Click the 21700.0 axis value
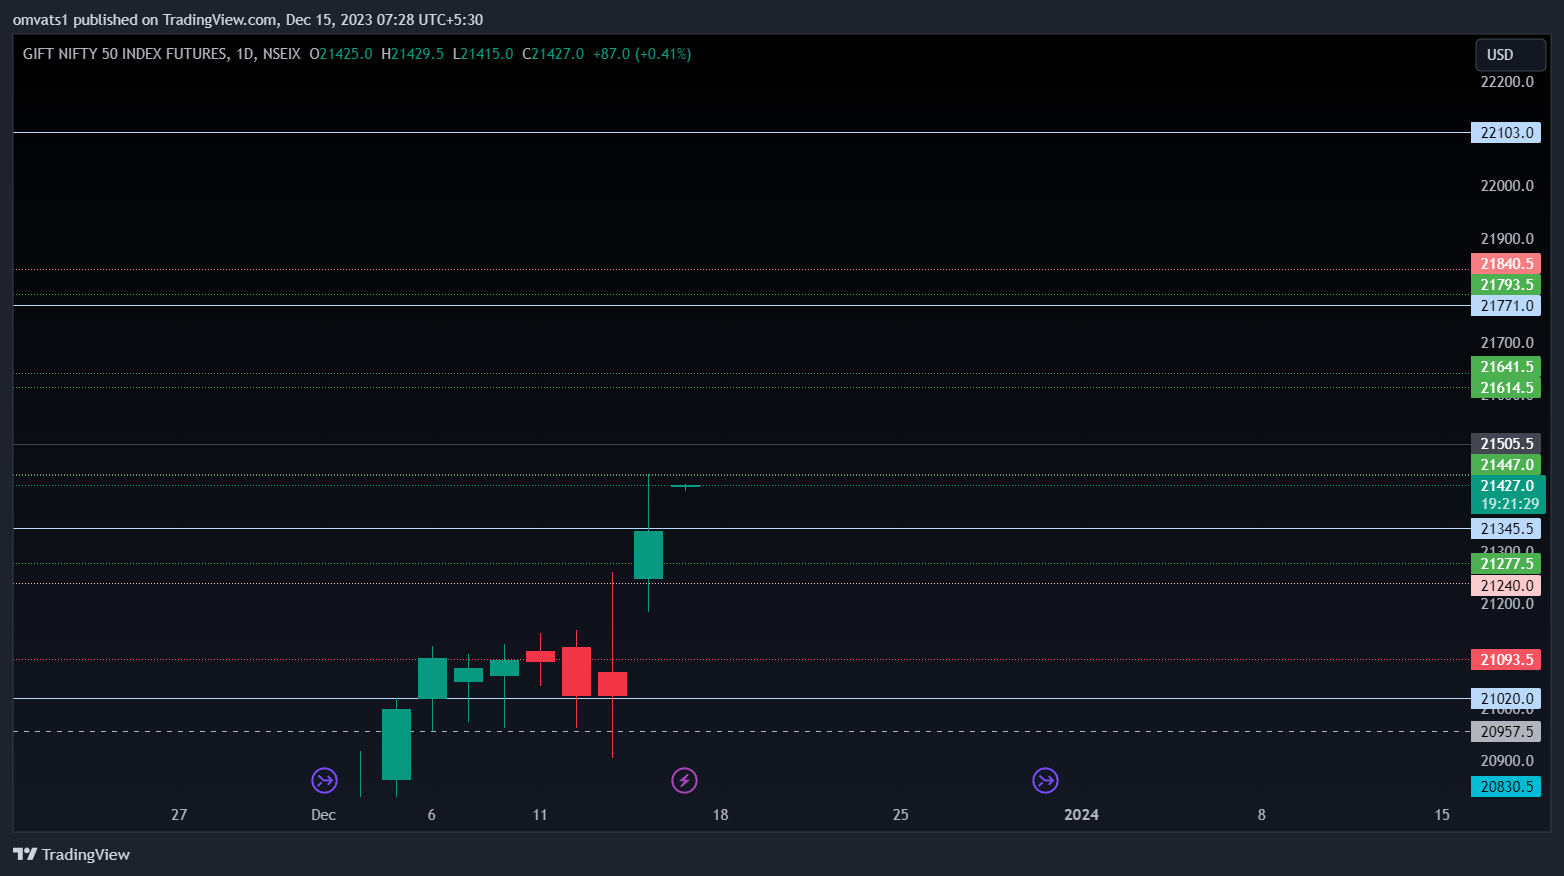This screenshot has width=1564, height=876. tap(1507, 343)
